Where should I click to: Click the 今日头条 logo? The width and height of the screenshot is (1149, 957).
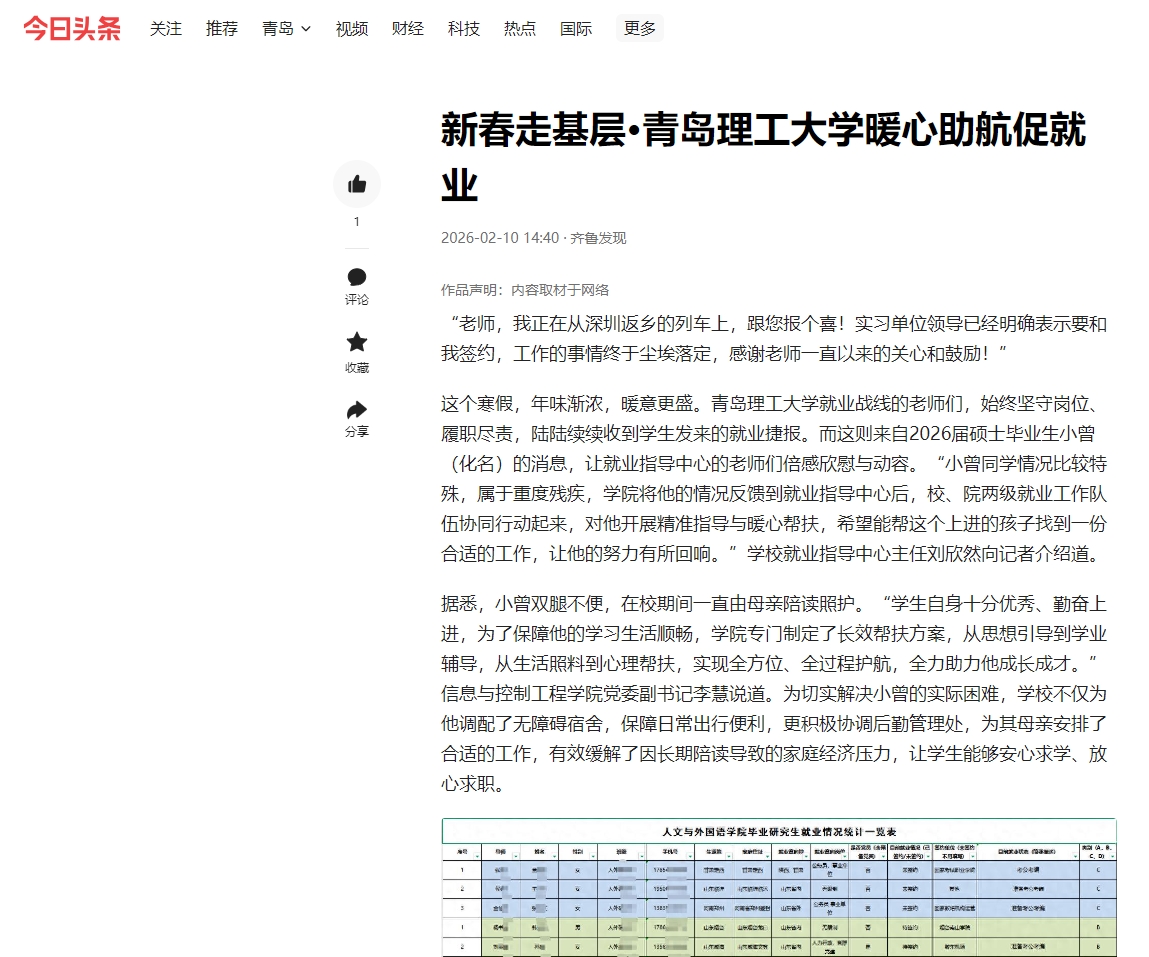click(72, 29)
